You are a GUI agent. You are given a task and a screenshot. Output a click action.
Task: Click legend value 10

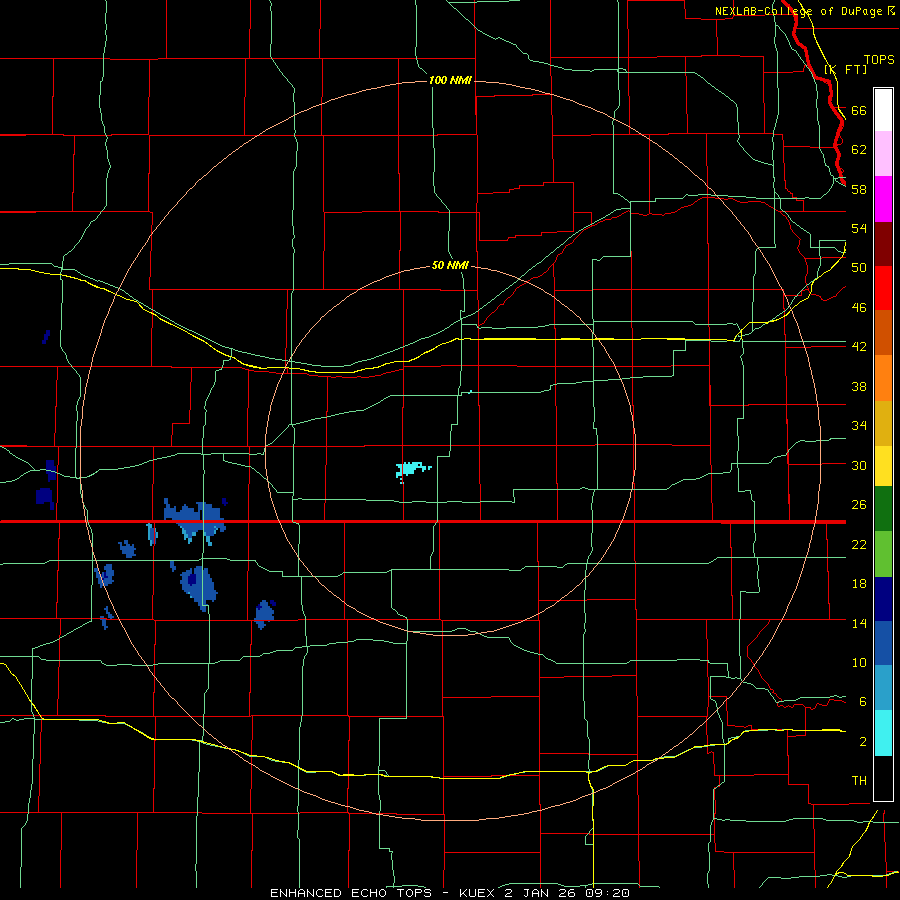[x=859, y=662]
